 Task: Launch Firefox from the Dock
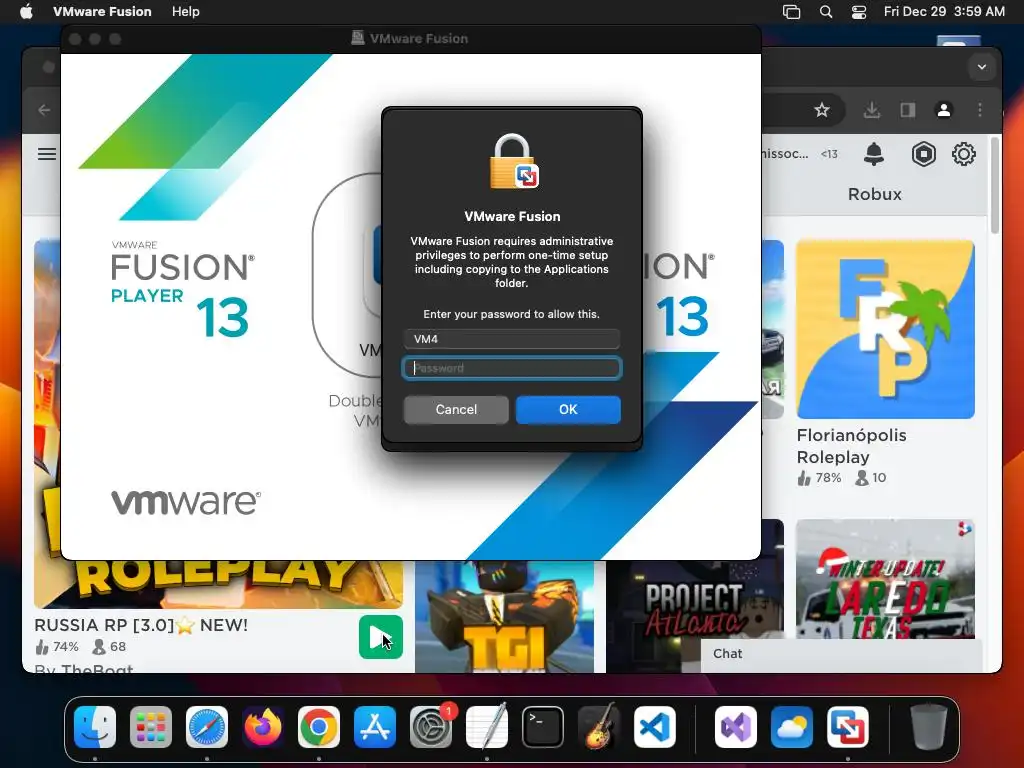263,727
